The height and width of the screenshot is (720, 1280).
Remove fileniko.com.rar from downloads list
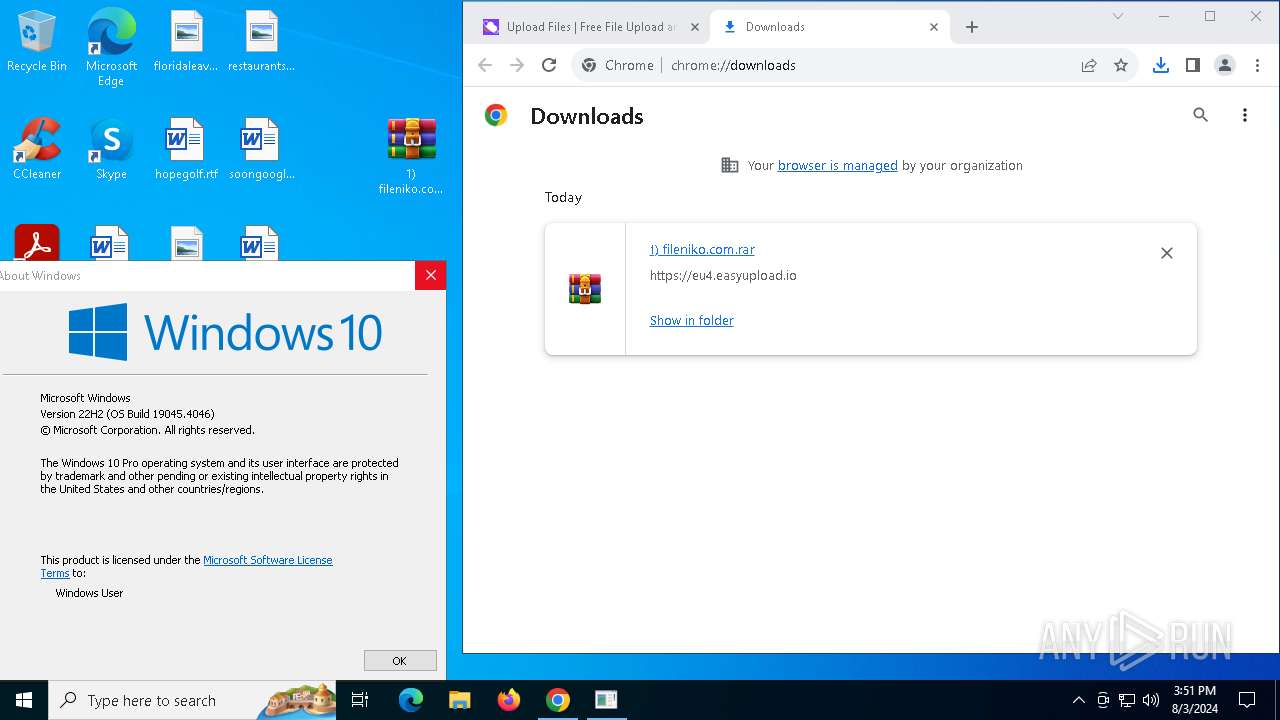click(x=1167, y=253)
